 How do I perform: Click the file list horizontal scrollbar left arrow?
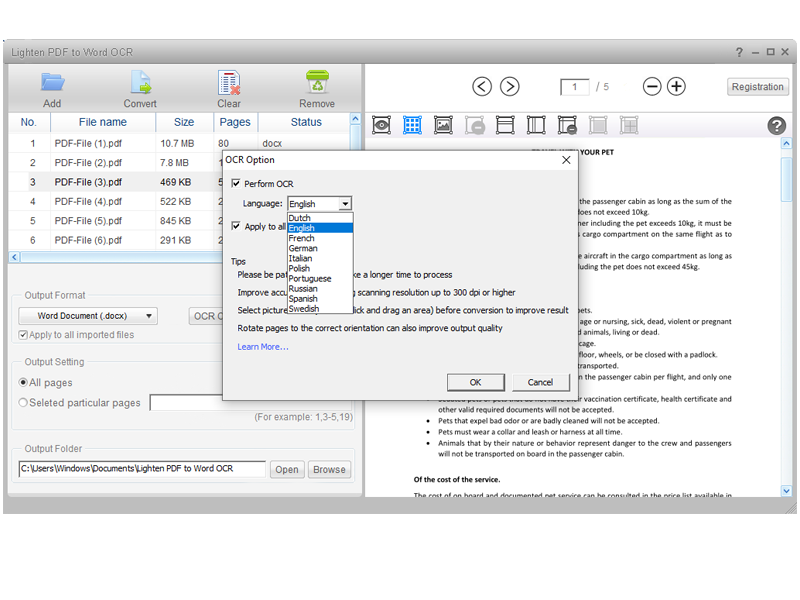(14, 257)
